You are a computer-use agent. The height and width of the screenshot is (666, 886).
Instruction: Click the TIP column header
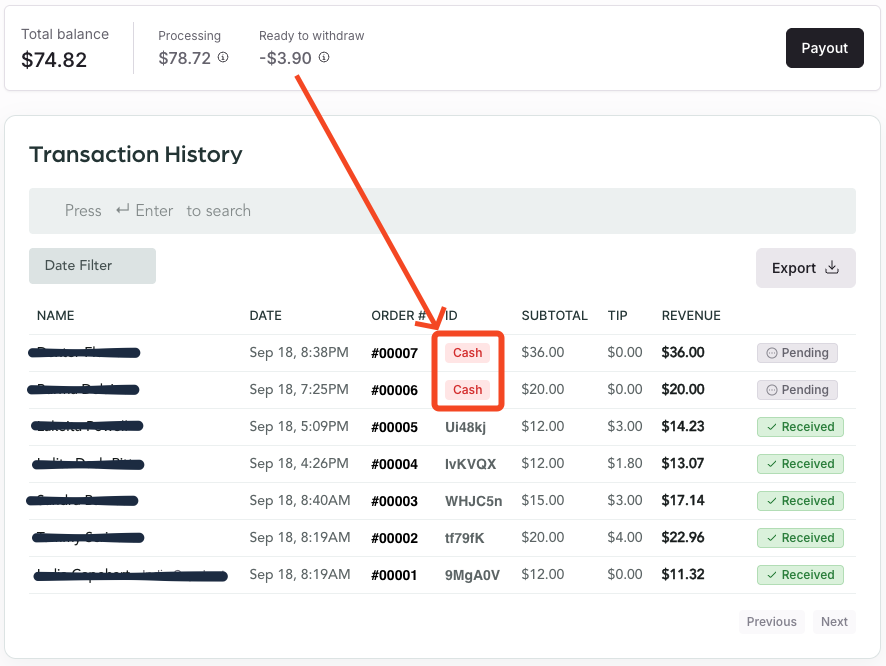click(x=618, y=316)
